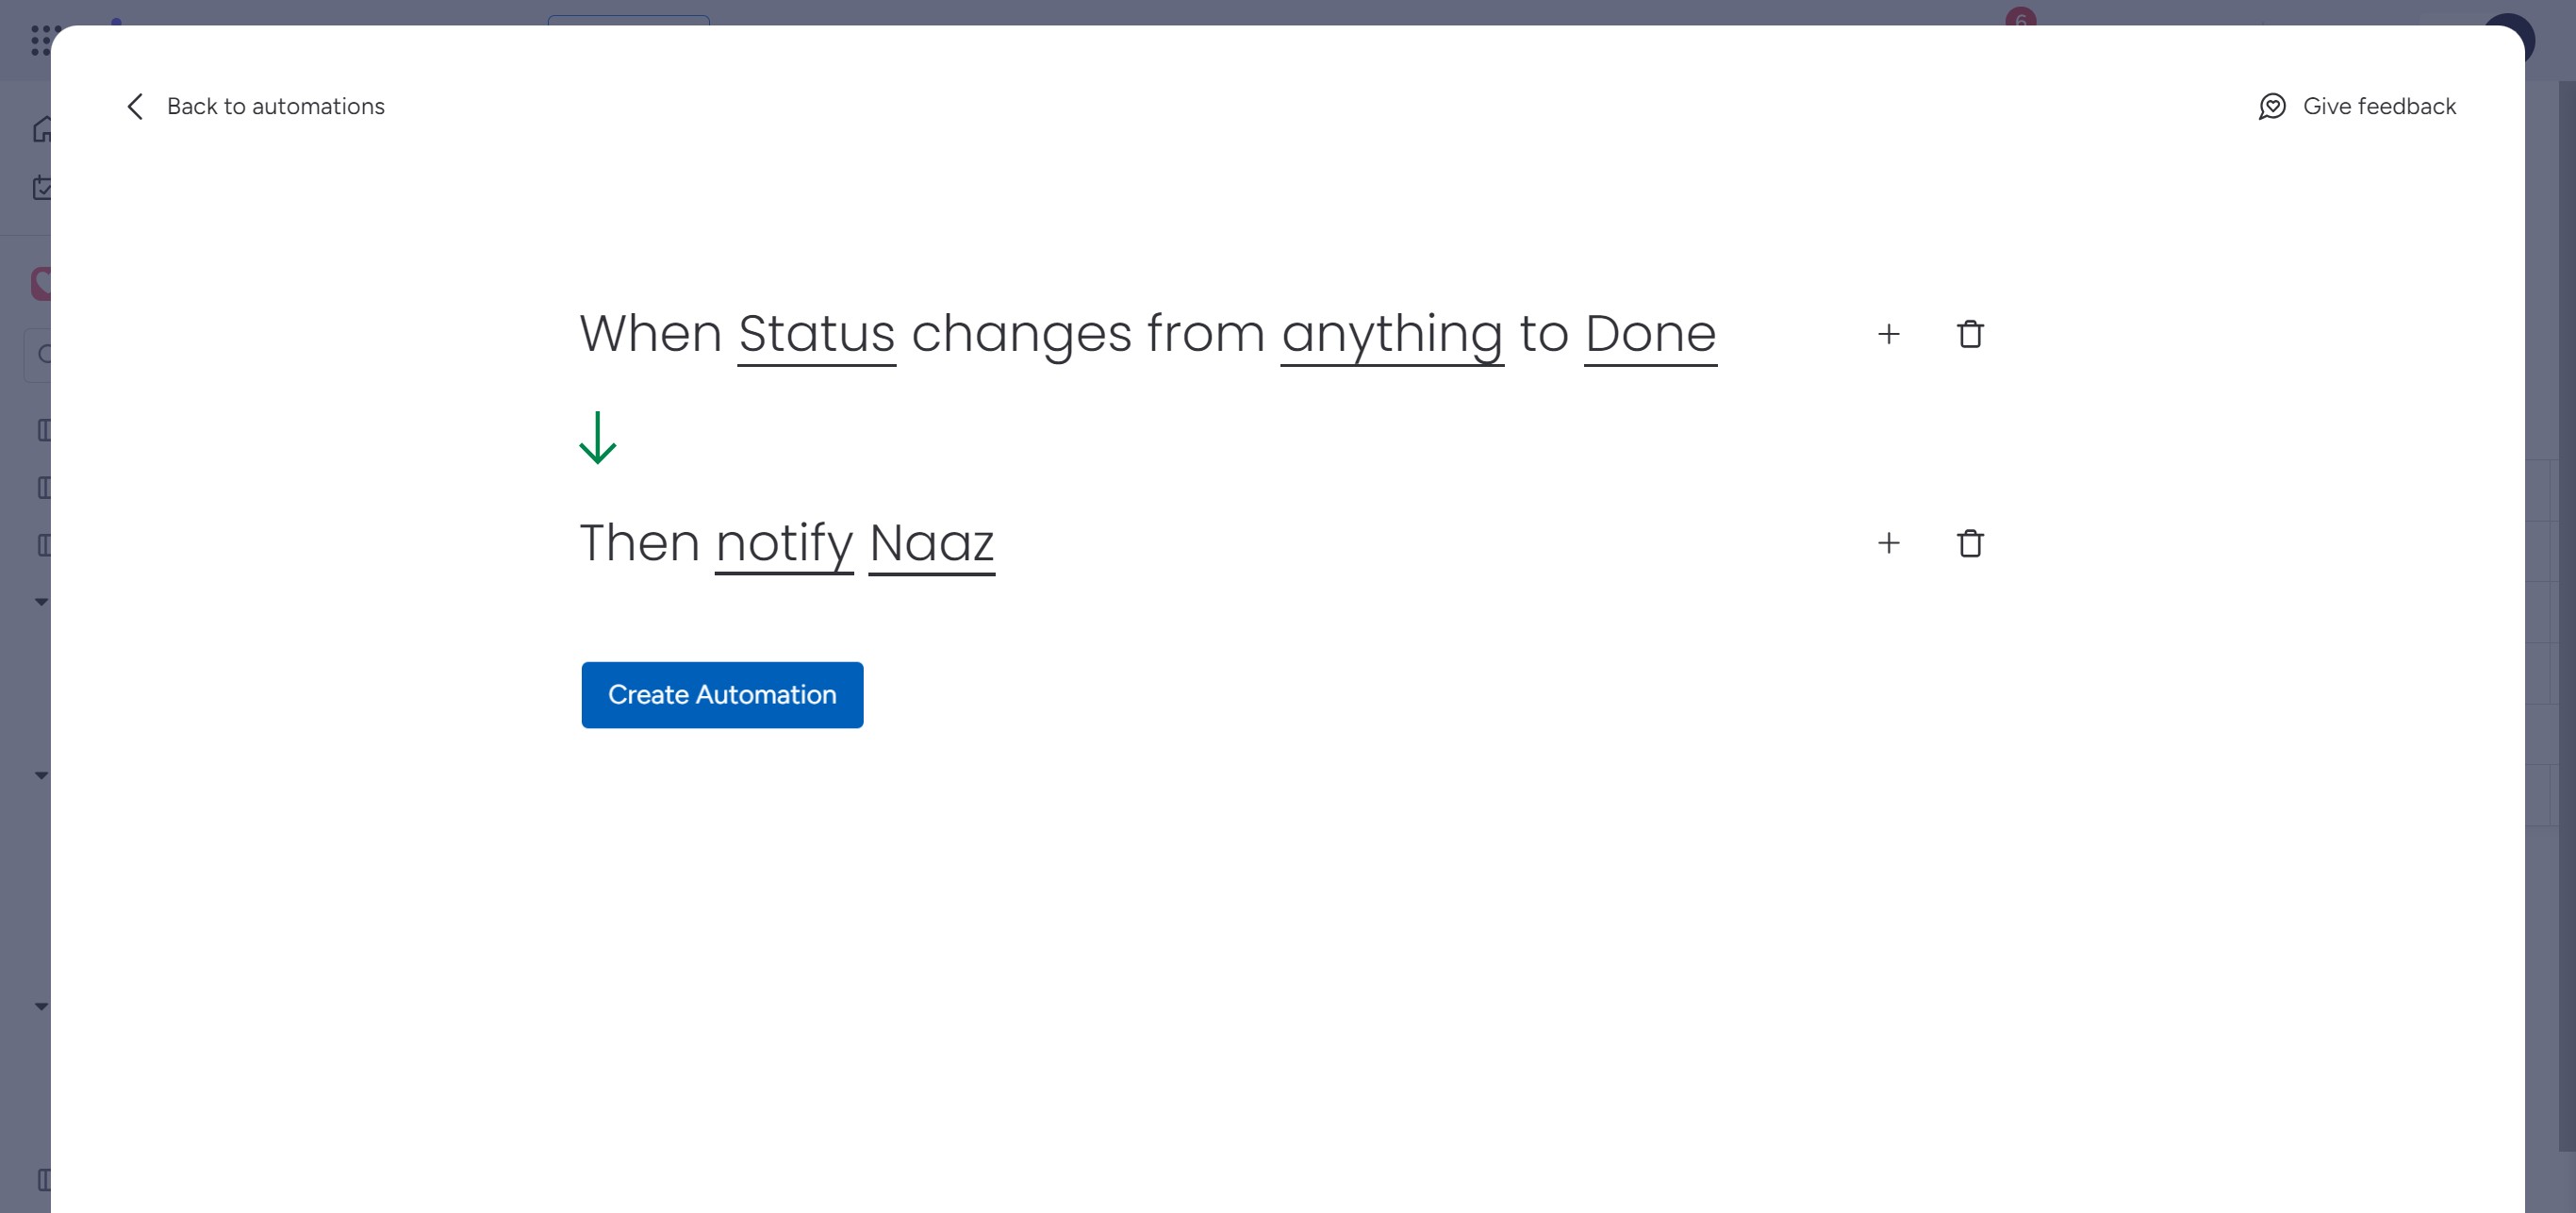Click the Give feedback link

[2379, 106]
